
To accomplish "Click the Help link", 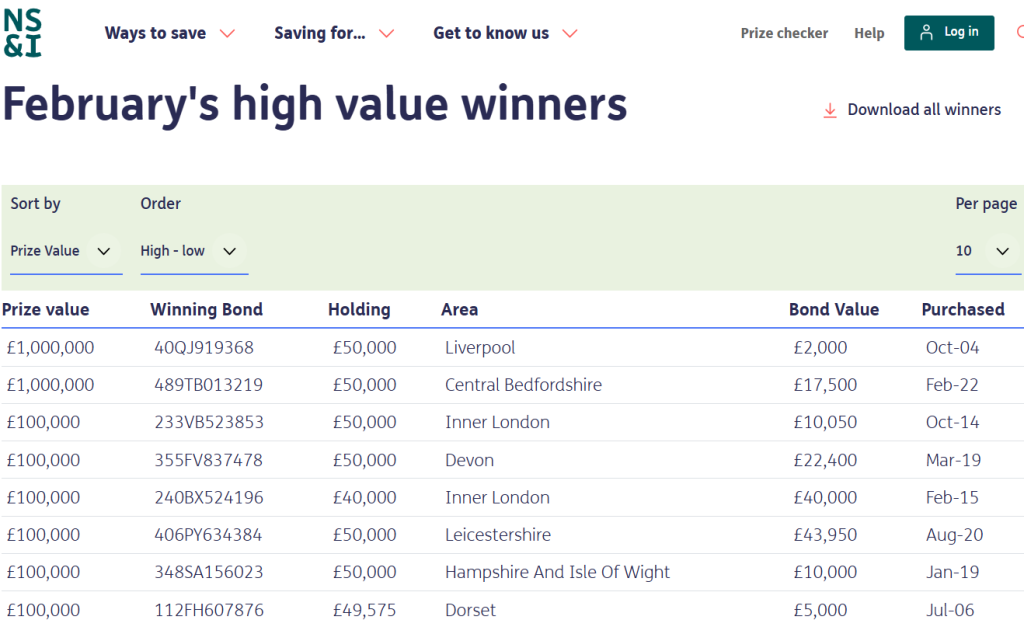I will pos(869,33).
